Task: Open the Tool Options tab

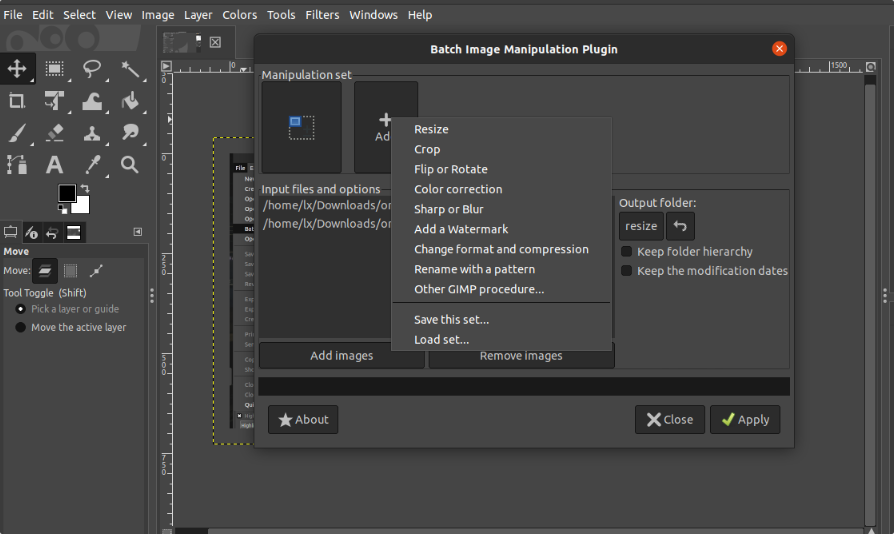Action: pos(10,232)
